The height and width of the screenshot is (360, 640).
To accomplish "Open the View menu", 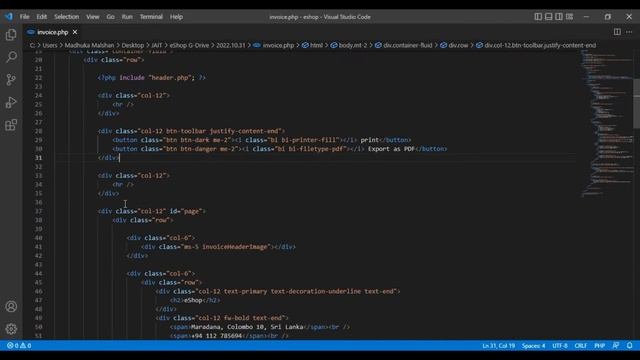I will click(93, 17).
